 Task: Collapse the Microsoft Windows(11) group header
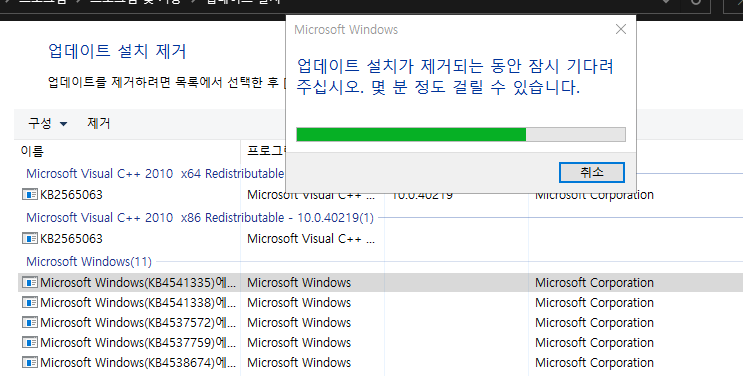89,261
